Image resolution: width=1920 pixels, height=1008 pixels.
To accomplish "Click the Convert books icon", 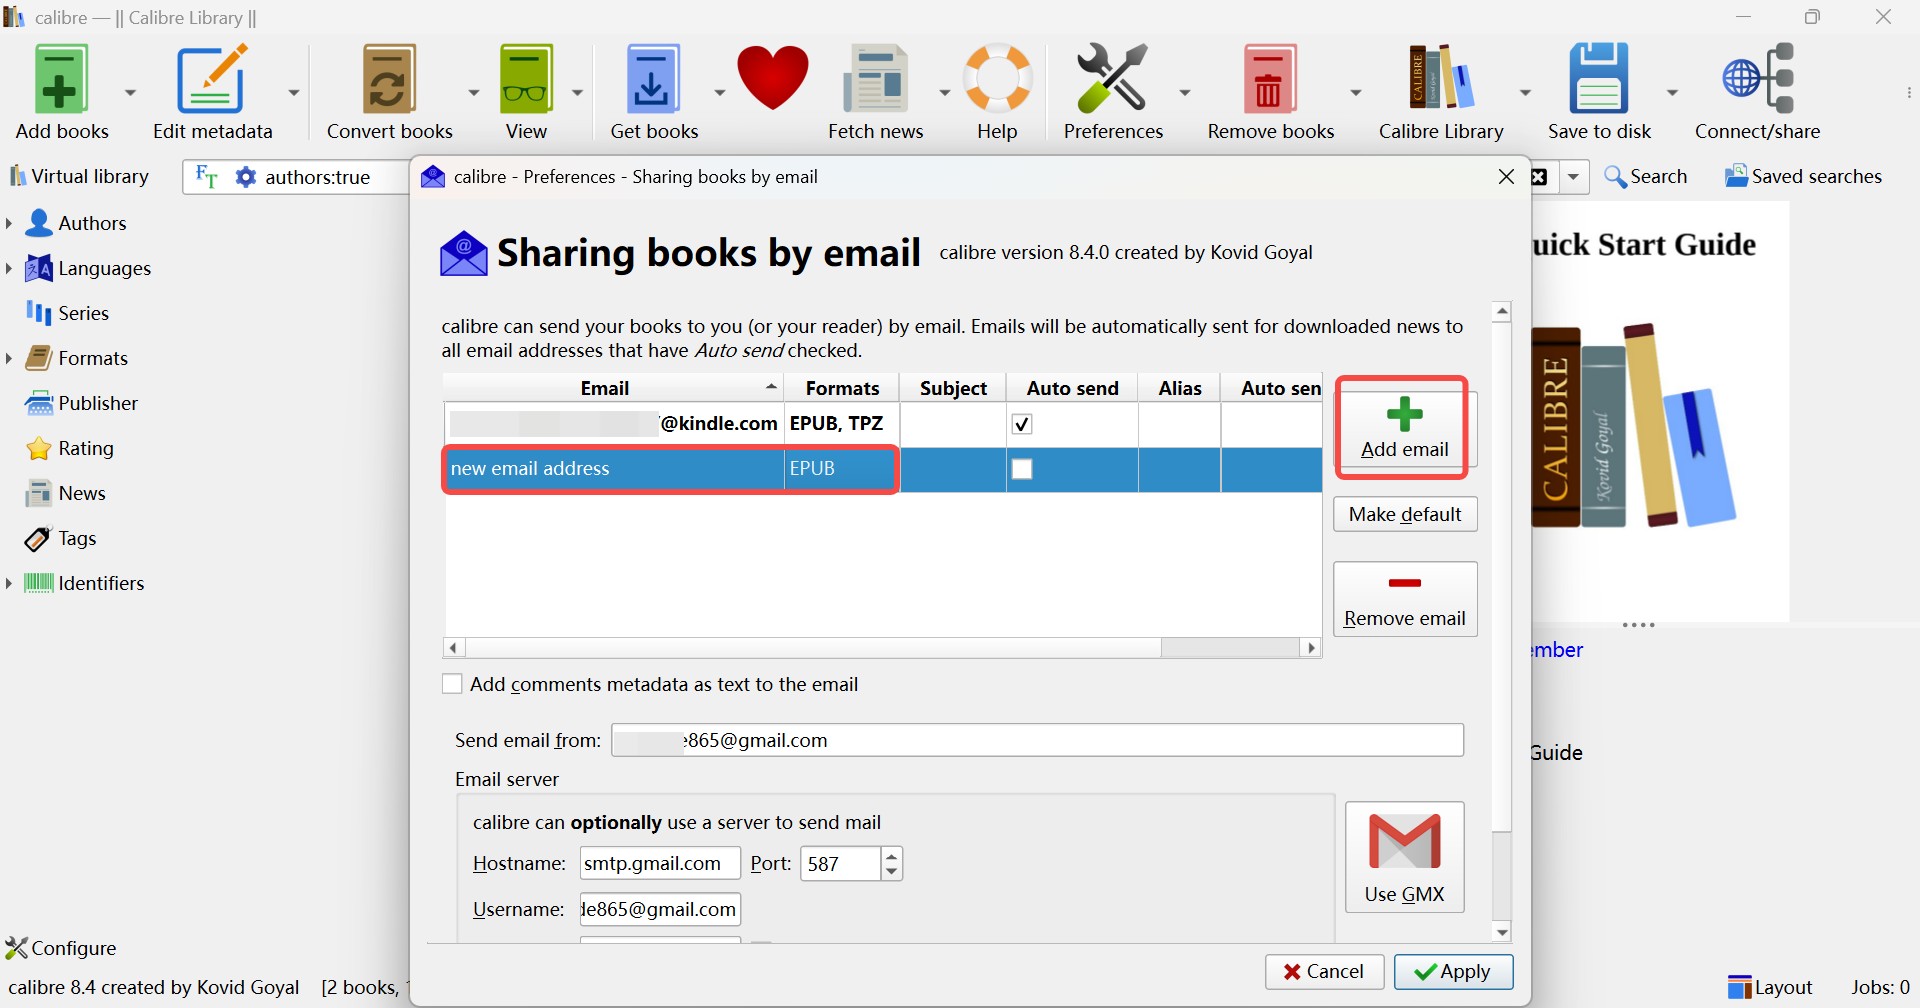I will [x=390, y=90].
